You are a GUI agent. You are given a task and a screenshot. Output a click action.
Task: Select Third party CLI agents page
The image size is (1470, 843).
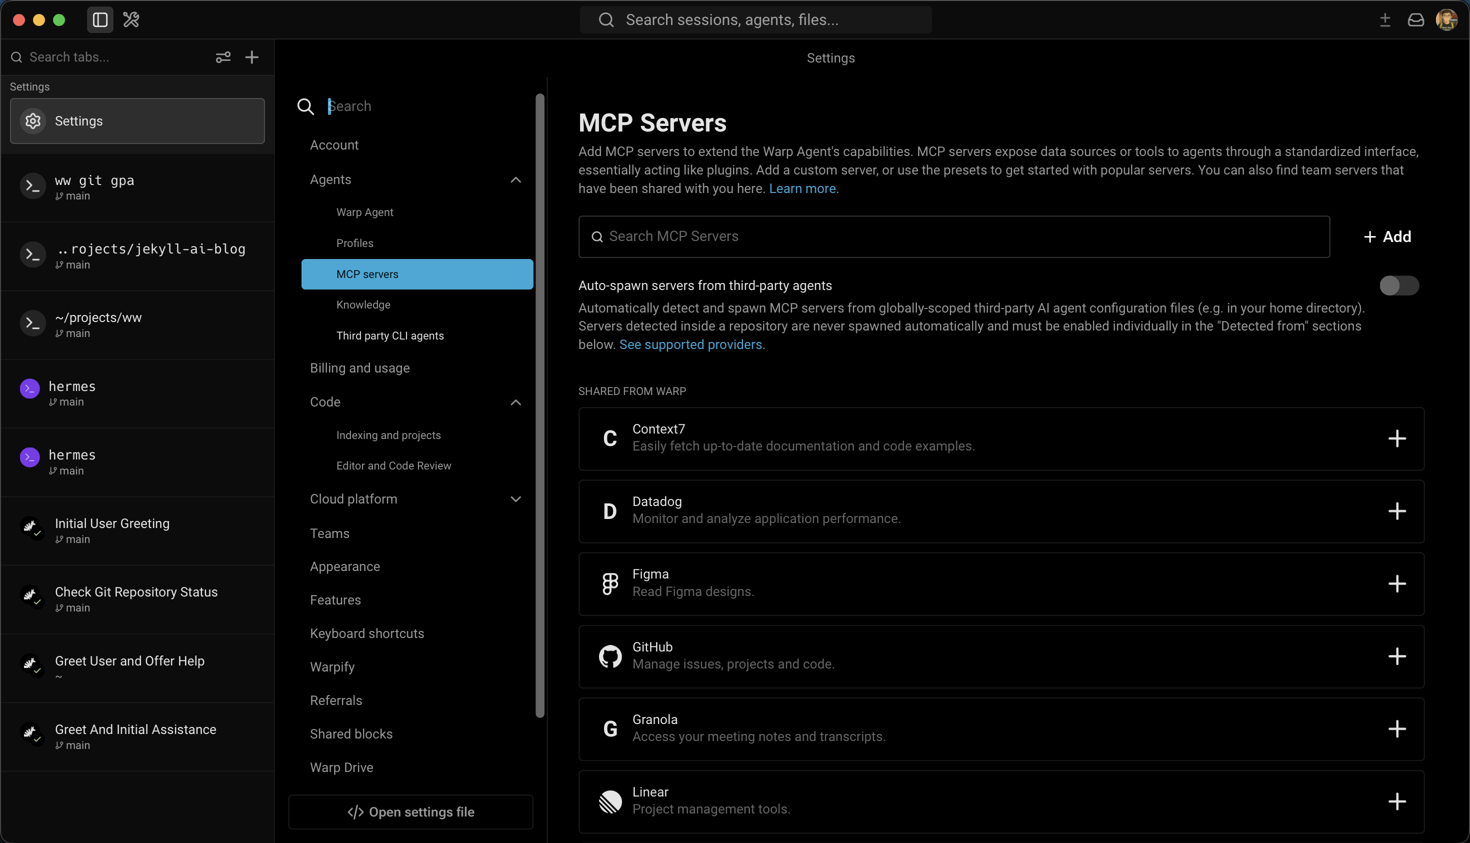click(x=390, y=336)
